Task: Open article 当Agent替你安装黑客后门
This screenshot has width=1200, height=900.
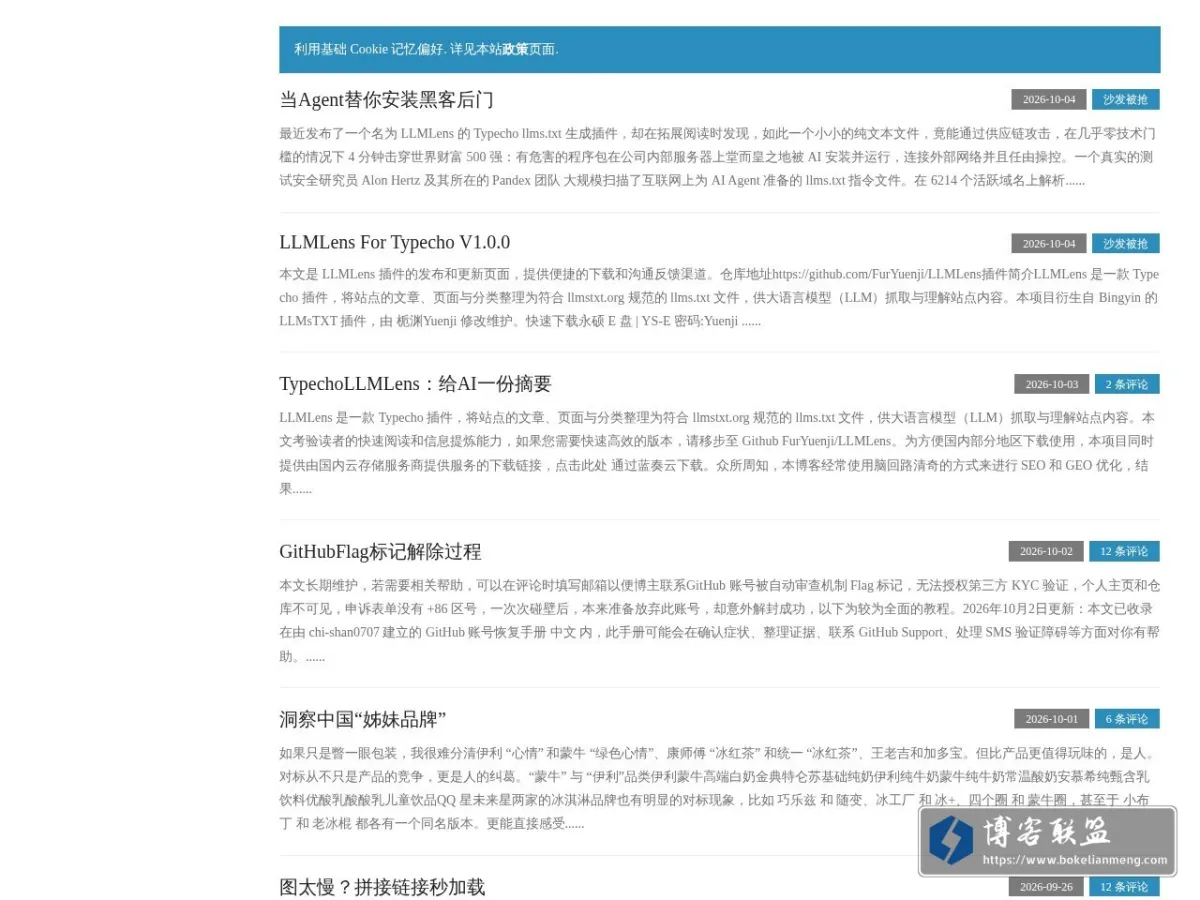Action: click(386, 100)
